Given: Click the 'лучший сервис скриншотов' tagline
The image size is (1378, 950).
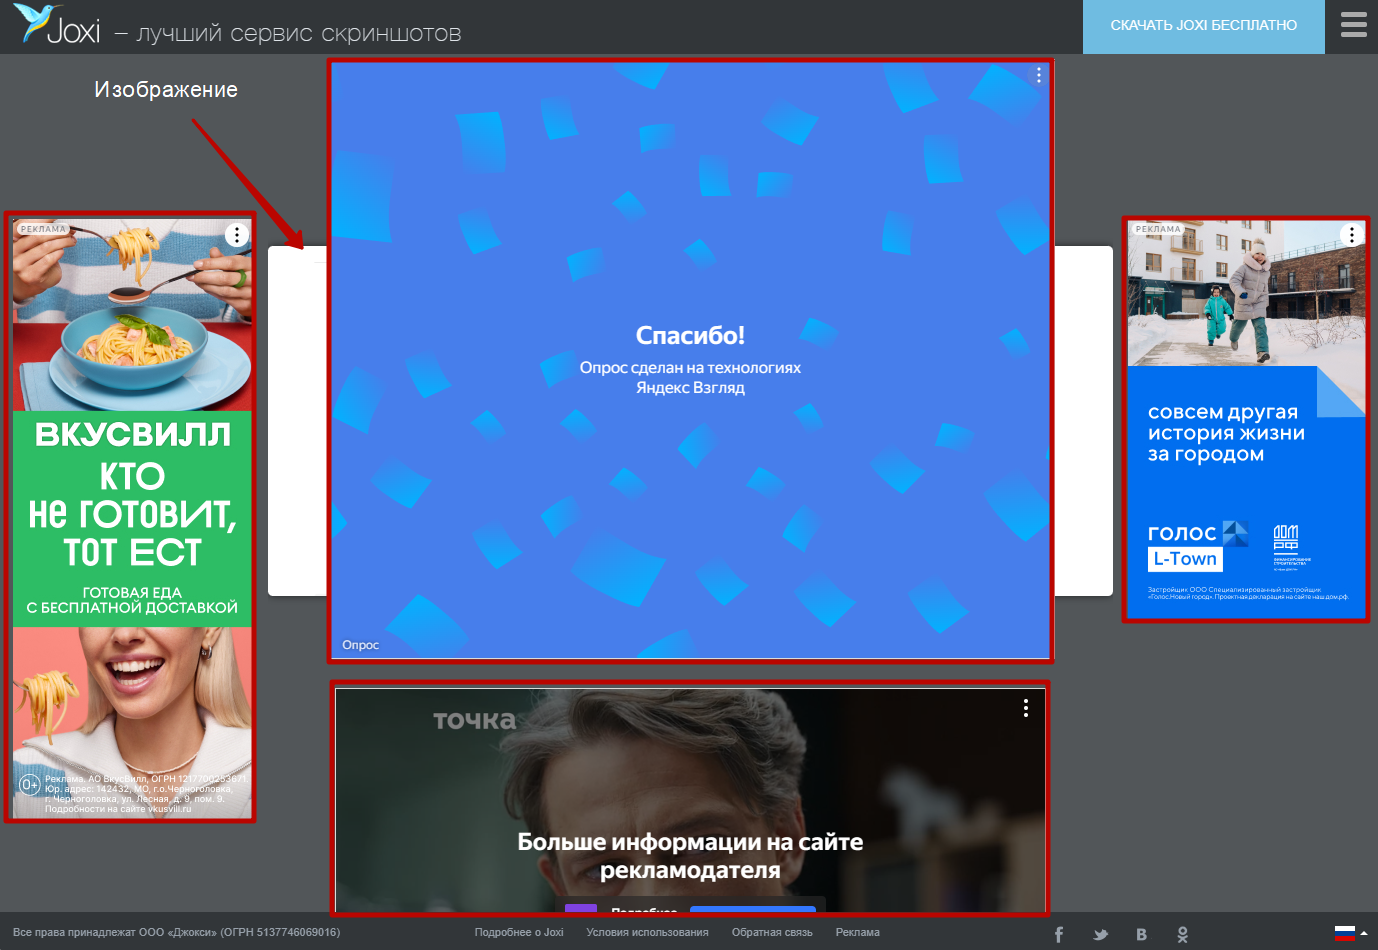Looking at the screenshot, I should click(299, 33).
